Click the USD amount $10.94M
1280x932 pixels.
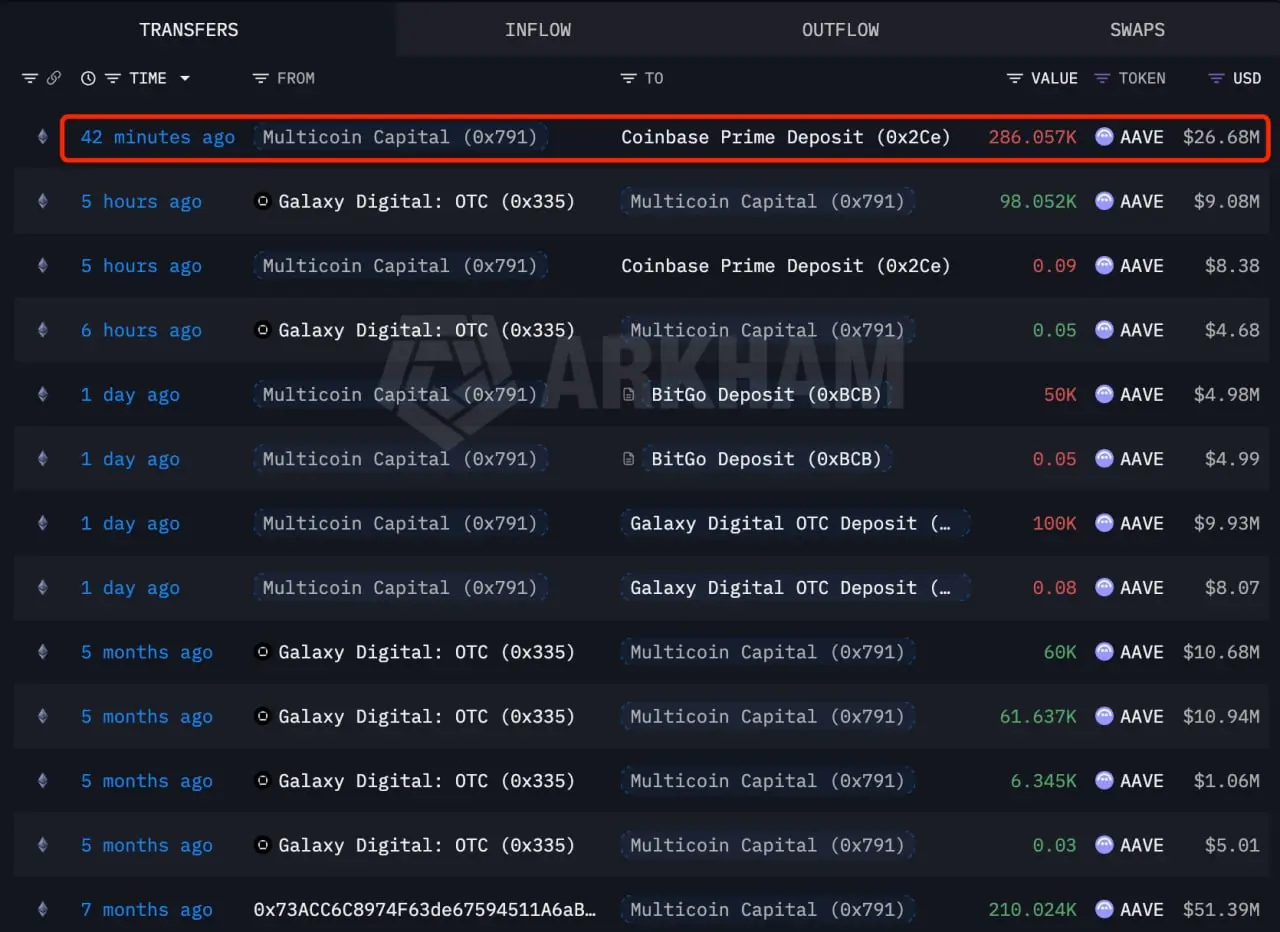click(x=1221, y=716)
